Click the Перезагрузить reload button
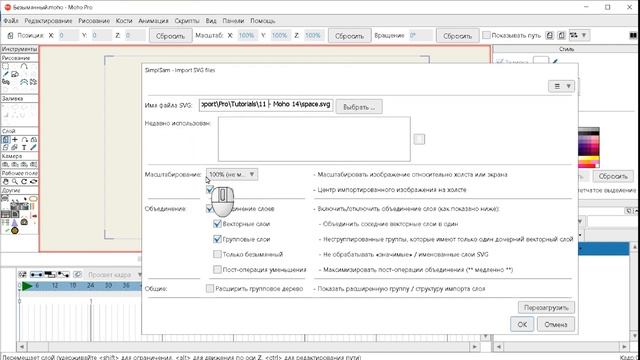Viewport: 640px width, 360px height. 546,308
